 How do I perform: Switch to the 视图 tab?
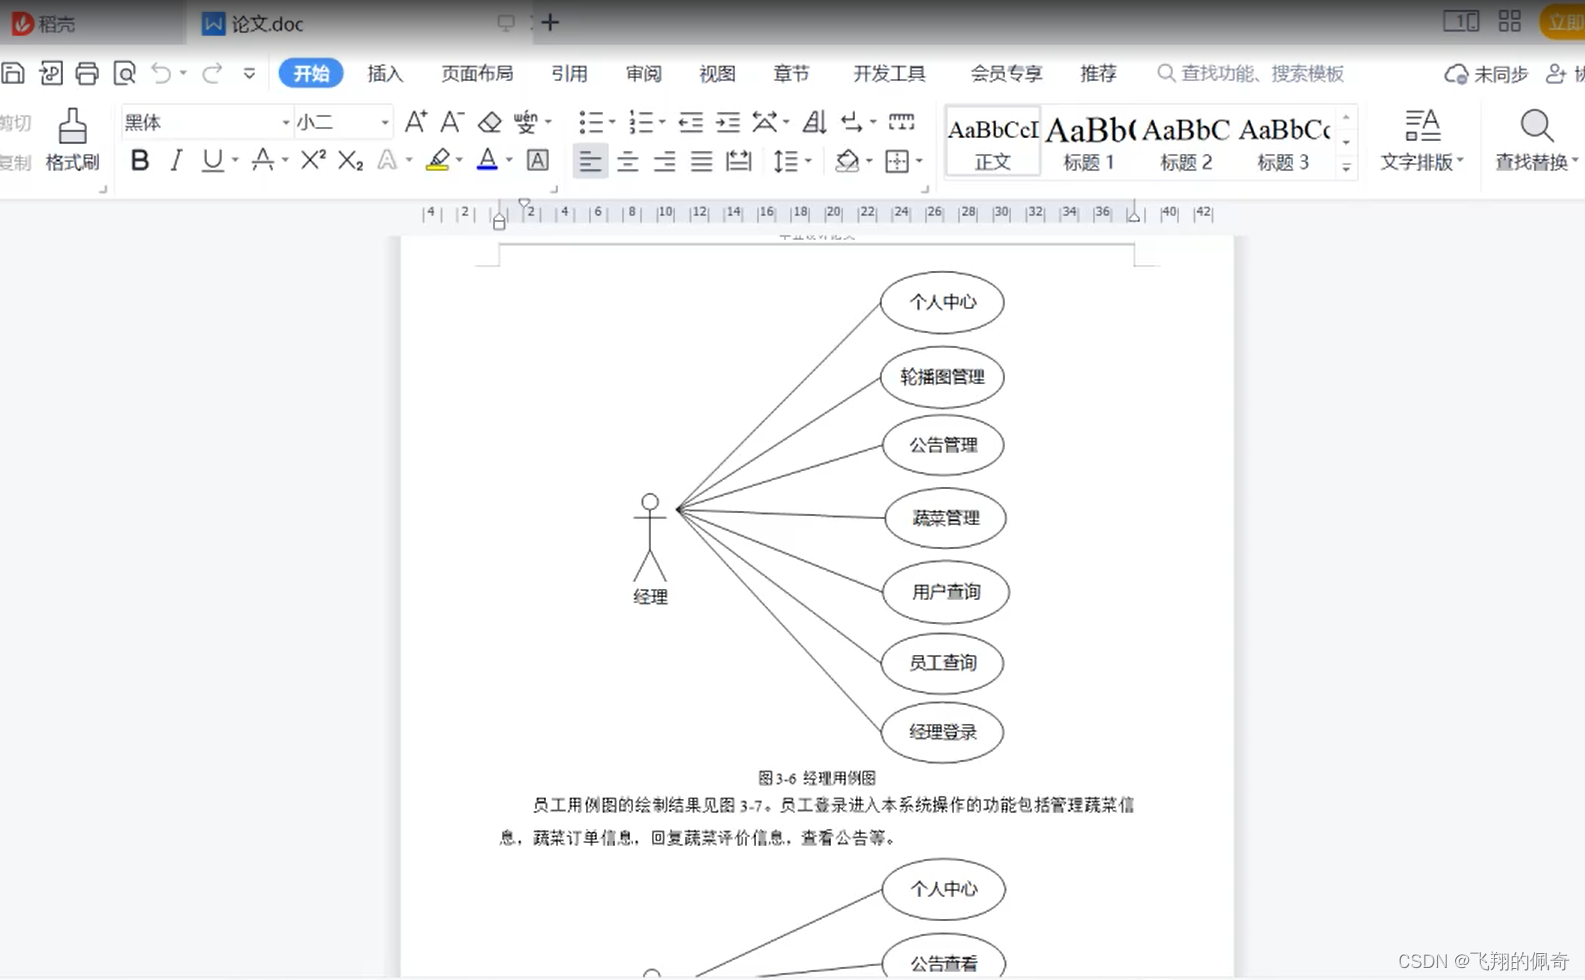coord(717,73)
